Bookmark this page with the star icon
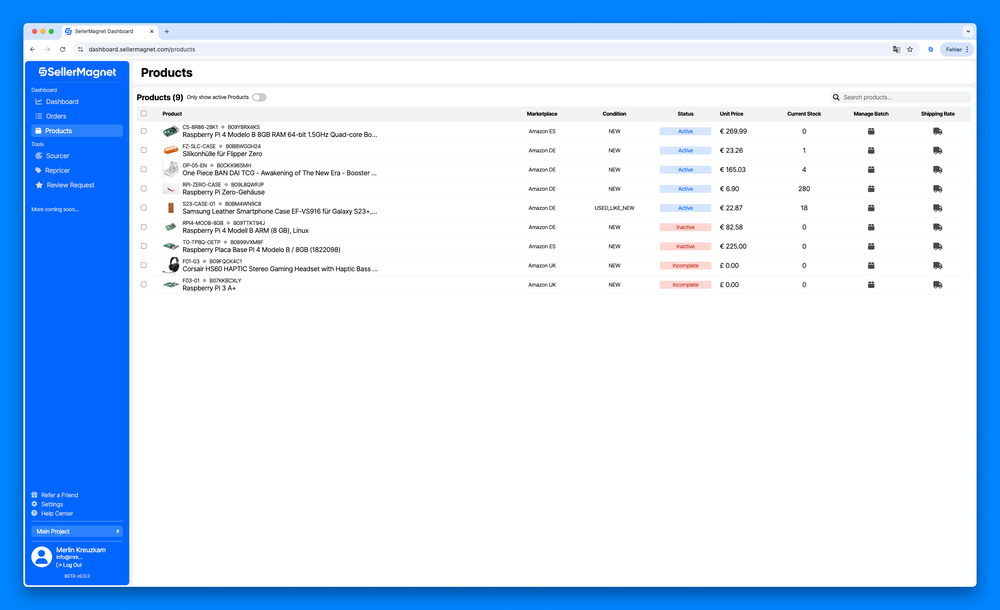Screen dimensions: 1000x610 click(x=910, y=49)
